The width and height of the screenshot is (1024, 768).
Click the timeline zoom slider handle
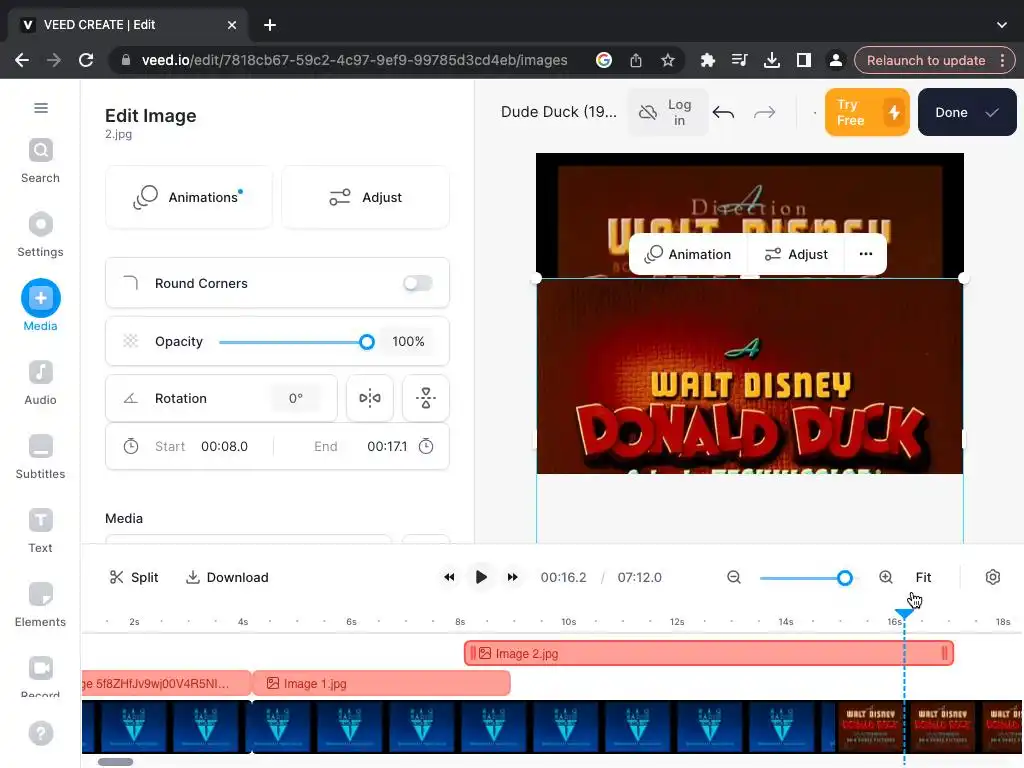(x=844, y=578)
